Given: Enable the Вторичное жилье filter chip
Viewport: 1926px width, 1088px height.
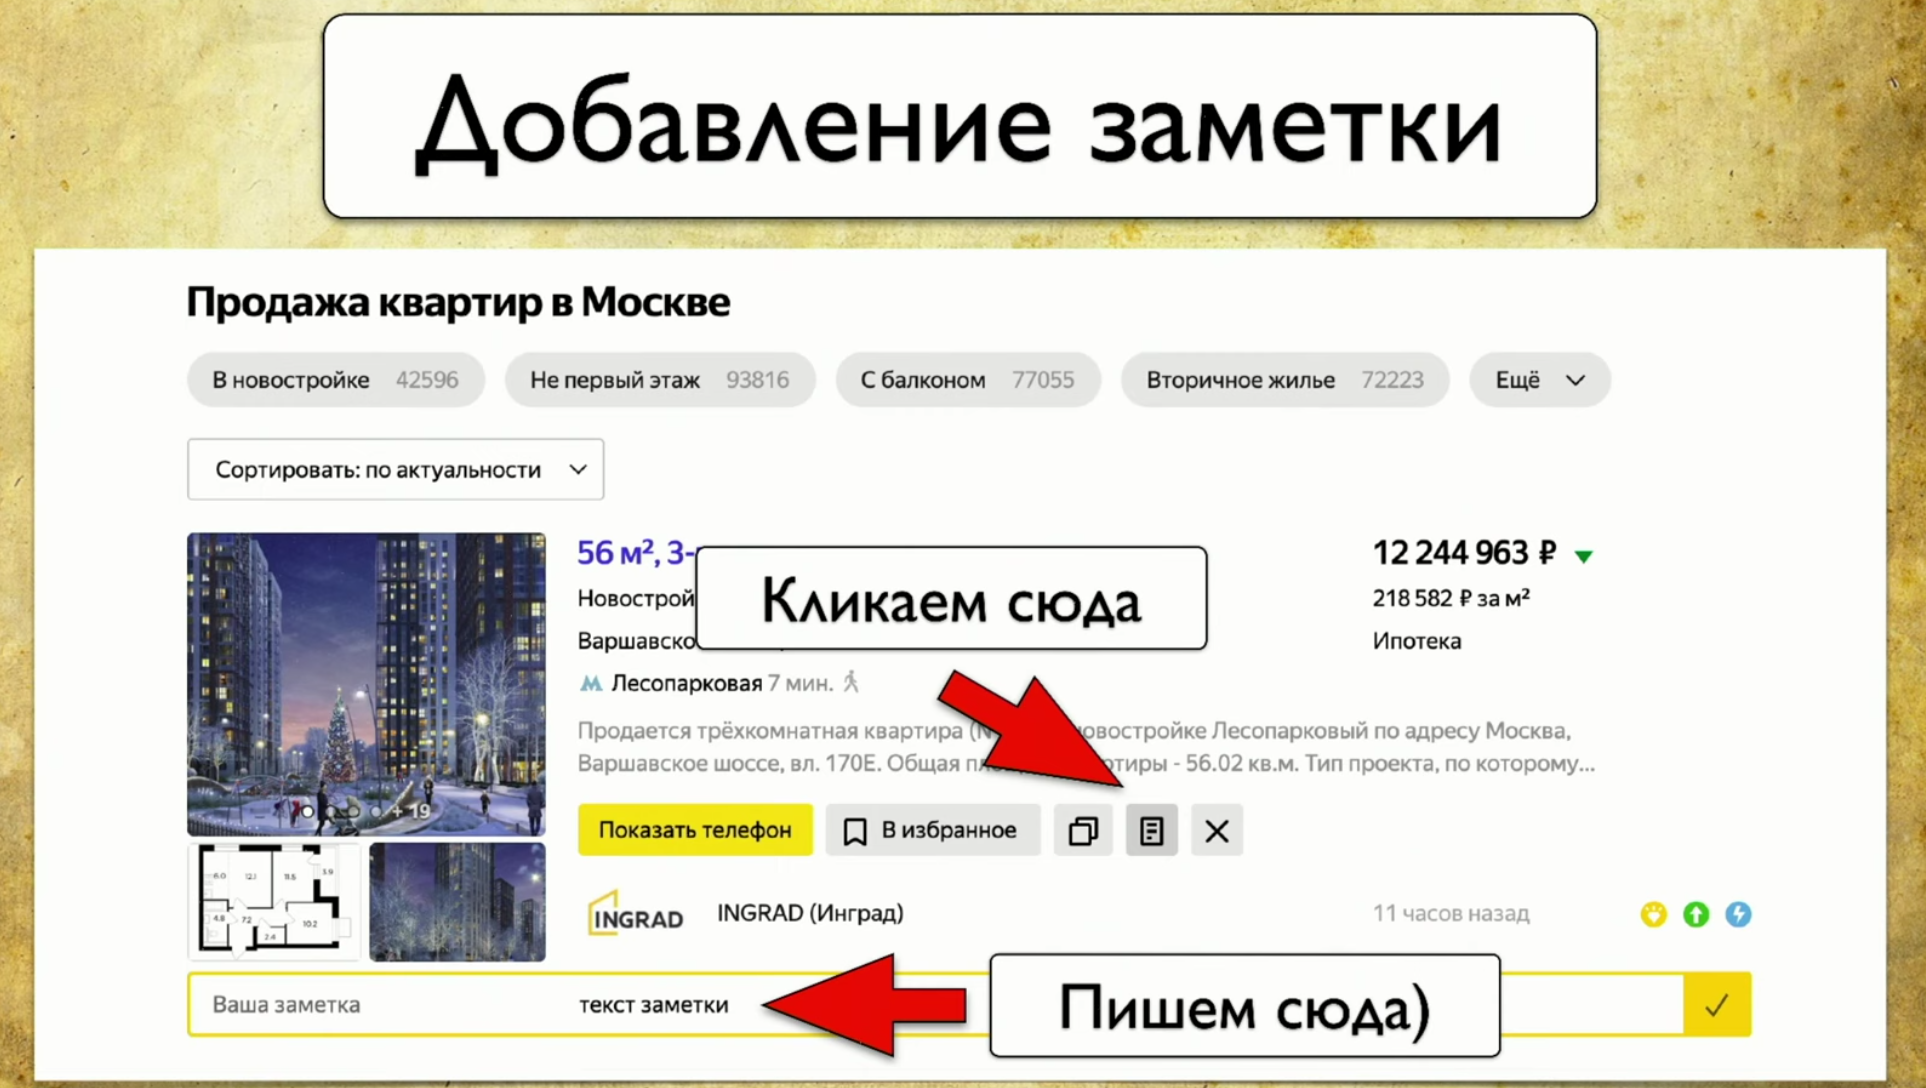Looking at the screenshot, I should [1284, 380].
